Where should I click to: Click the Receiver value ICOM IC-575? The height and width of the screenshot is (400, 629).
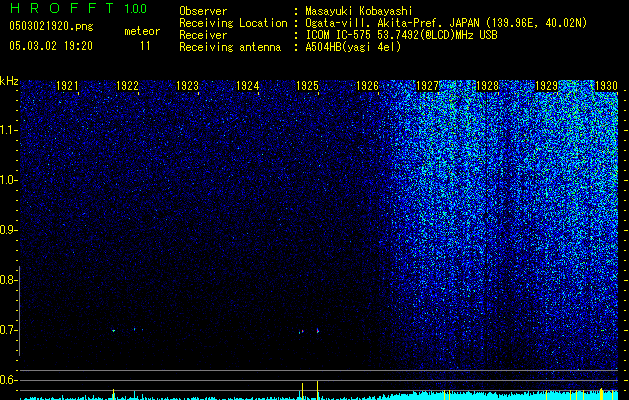[339, 35]
